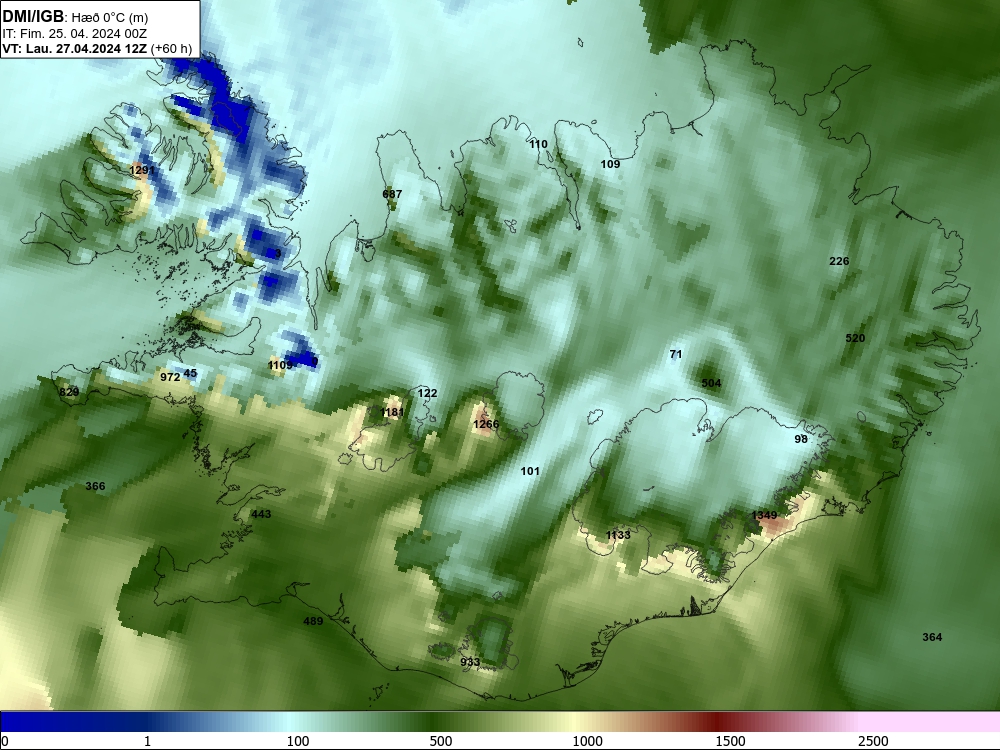
Task: Click the map value 504
Action: [x=711, y=383]
